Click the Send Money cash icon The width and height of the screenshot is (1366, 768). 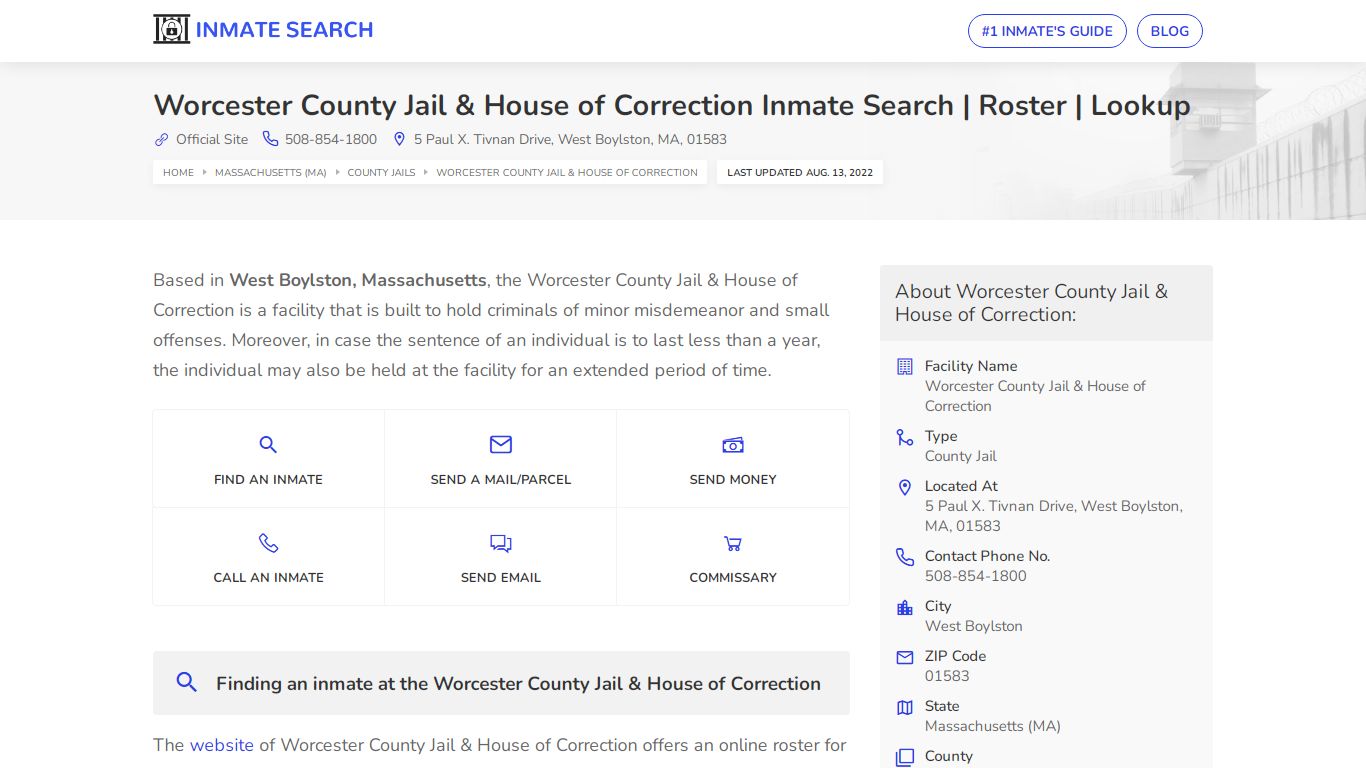coord(733,445)
